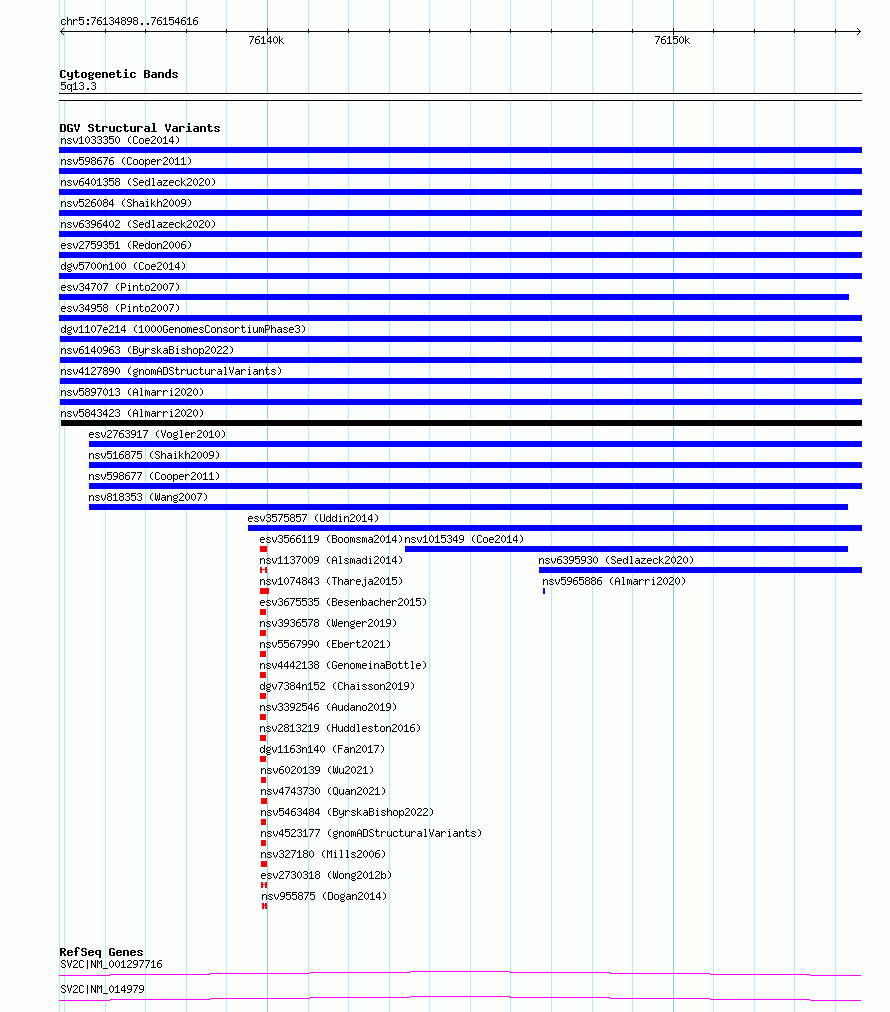Click the 5q13.3 cytogenetic band label
Viewport: 890px width, 1012px height.
(78, 86)
